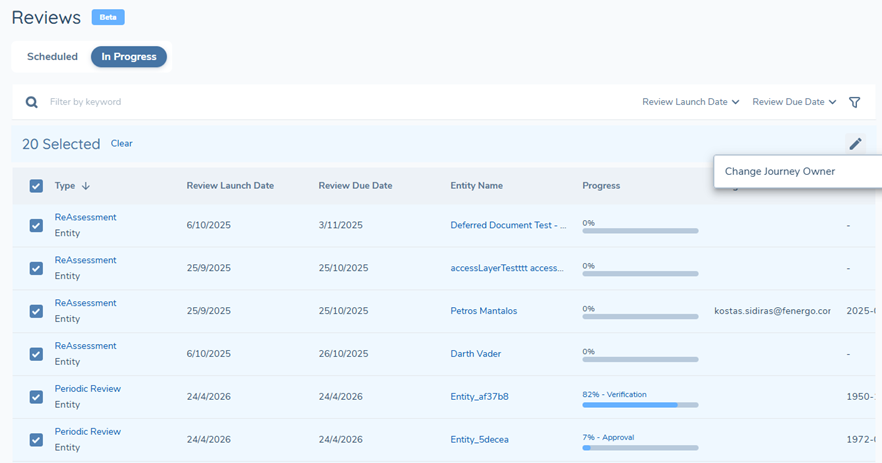Click the Entity Name column header
Screen dimensions: 882x463
pos(476,186)
